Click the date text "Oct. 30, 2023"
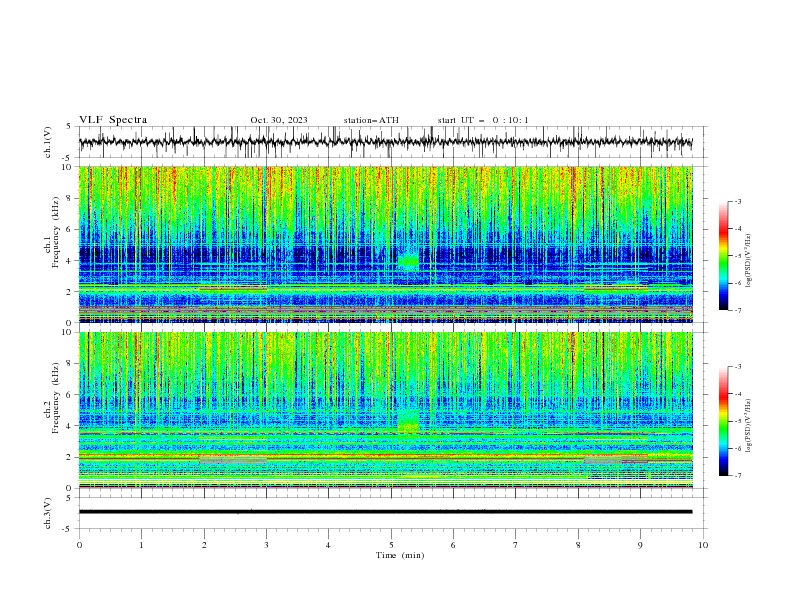The image size is (792, 612). pos(279,120)
